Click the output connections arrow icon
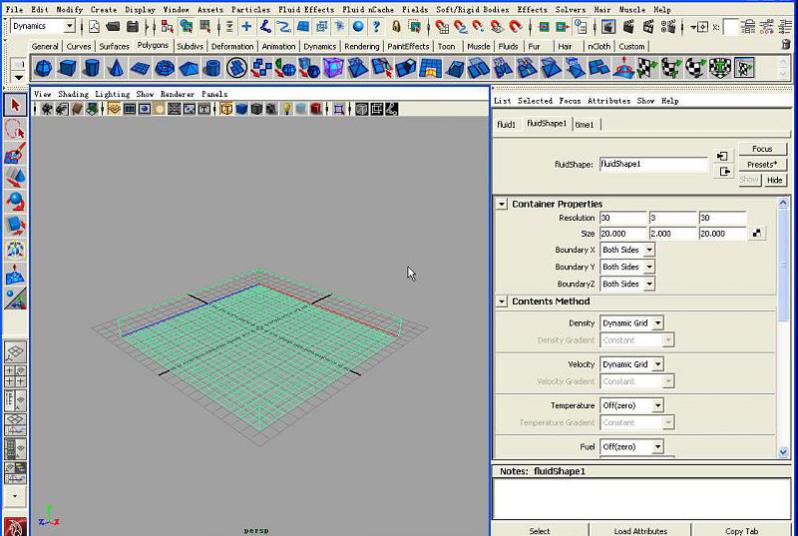This screenshot has height=536, width=798. coord(724,172)
